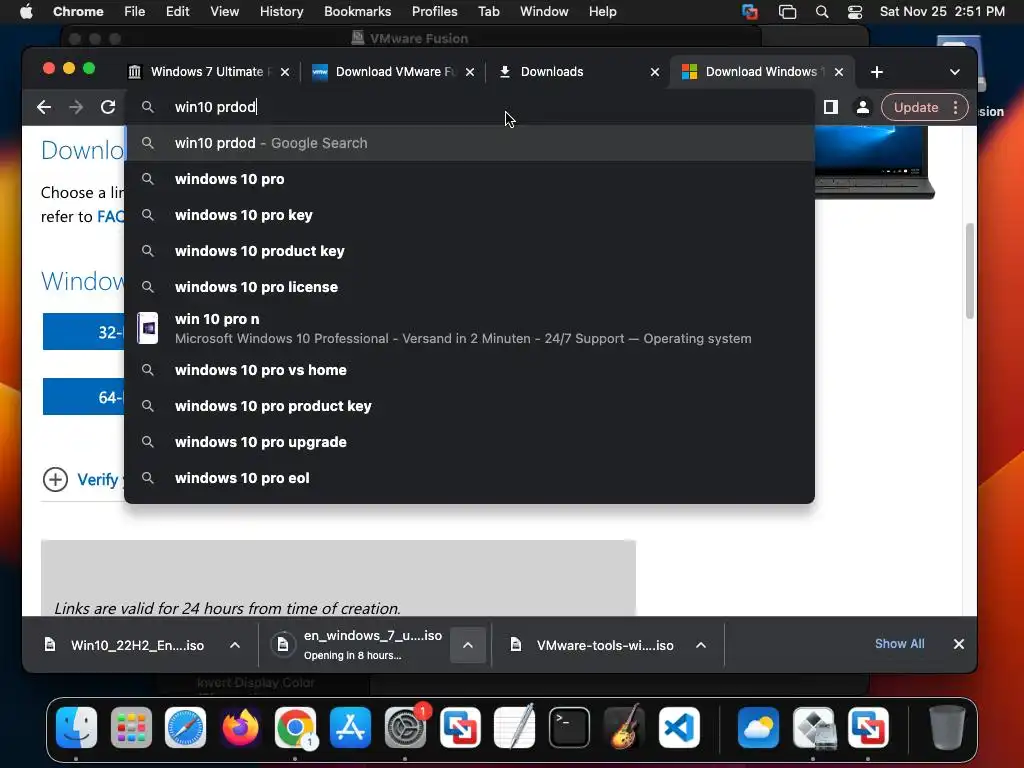Viewport: 1024px width, 768px height.
Task: Open Finder from the Dock
Action: coord(76,727)
